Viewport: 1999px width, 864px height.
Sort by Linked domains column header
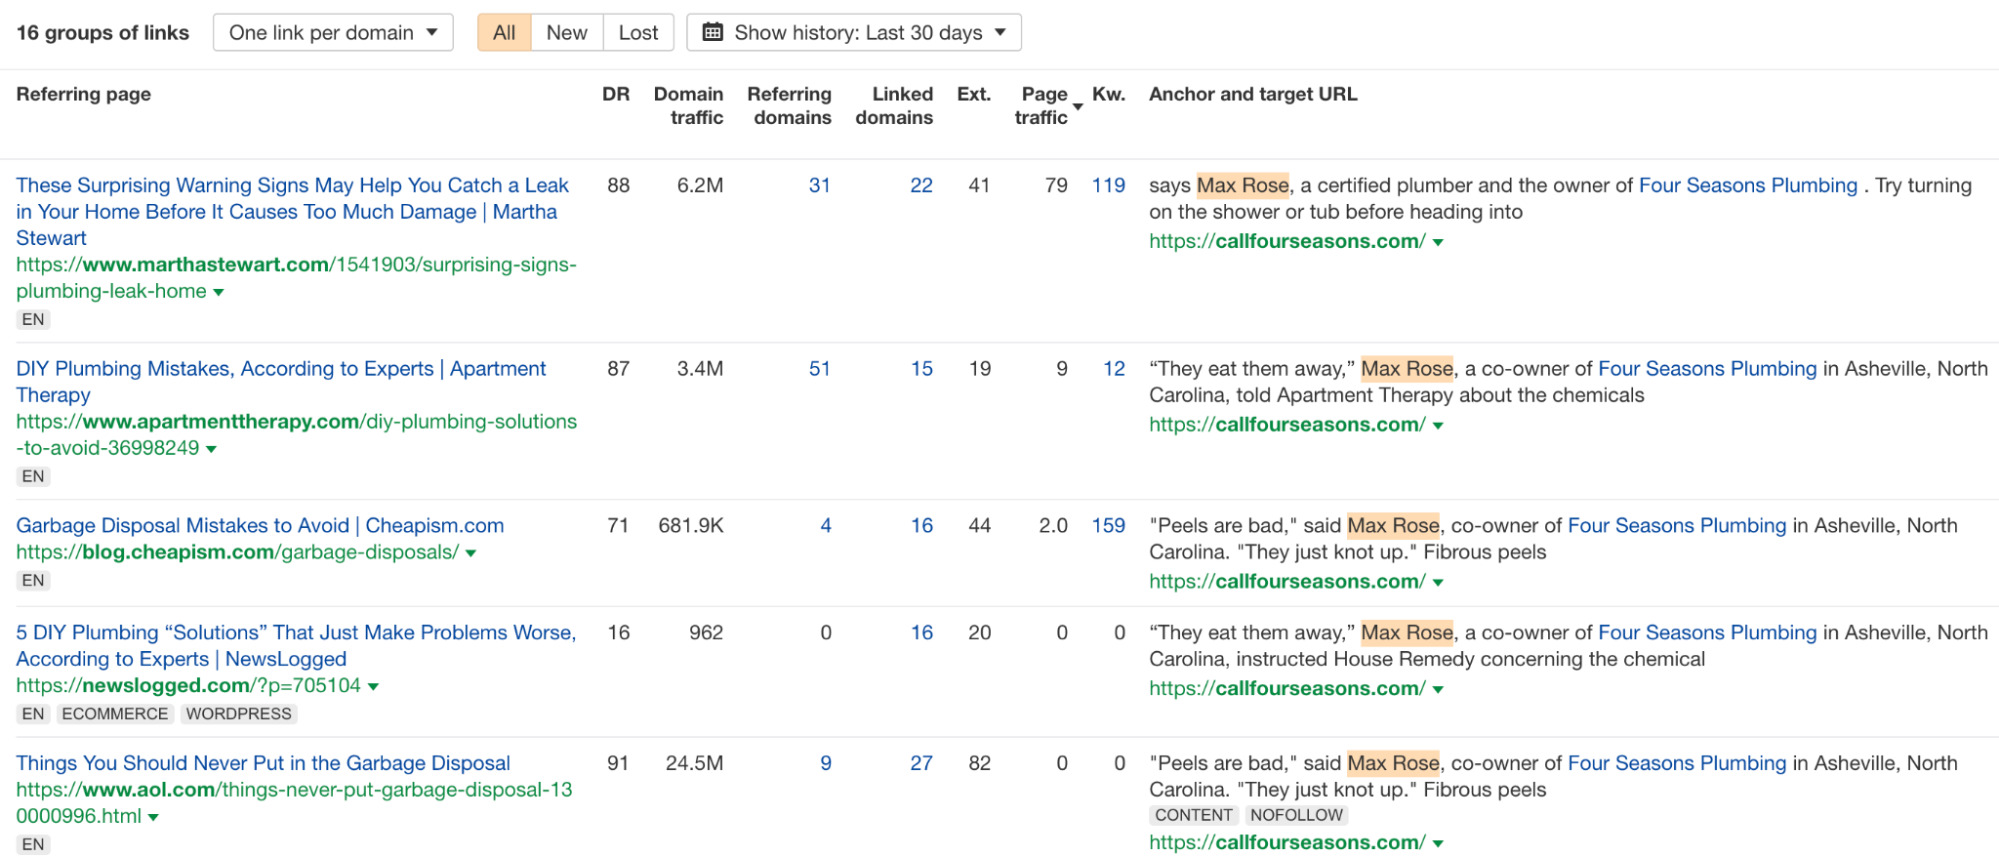coord(894,105)
